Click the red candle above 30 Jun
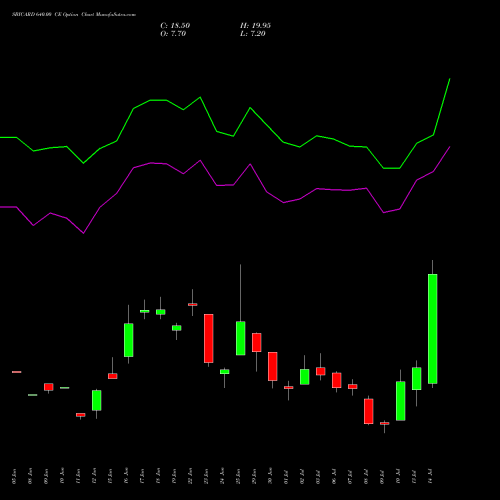The height and width of the screenshot is (500, 500). (x=273, y=366)
